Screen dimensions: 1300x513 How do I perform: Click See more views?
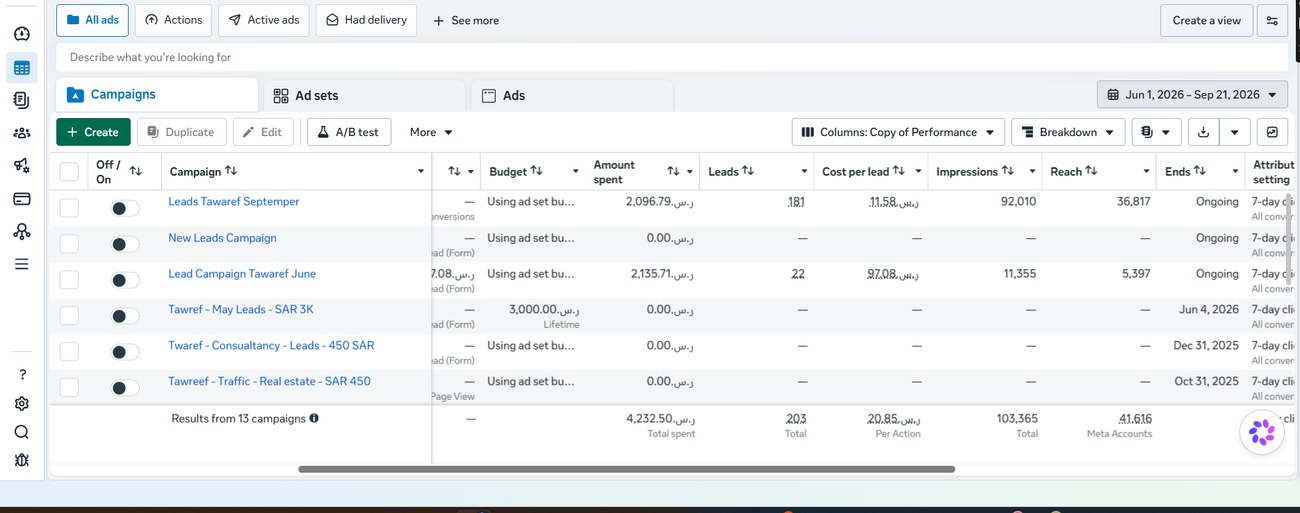point(466,20)
